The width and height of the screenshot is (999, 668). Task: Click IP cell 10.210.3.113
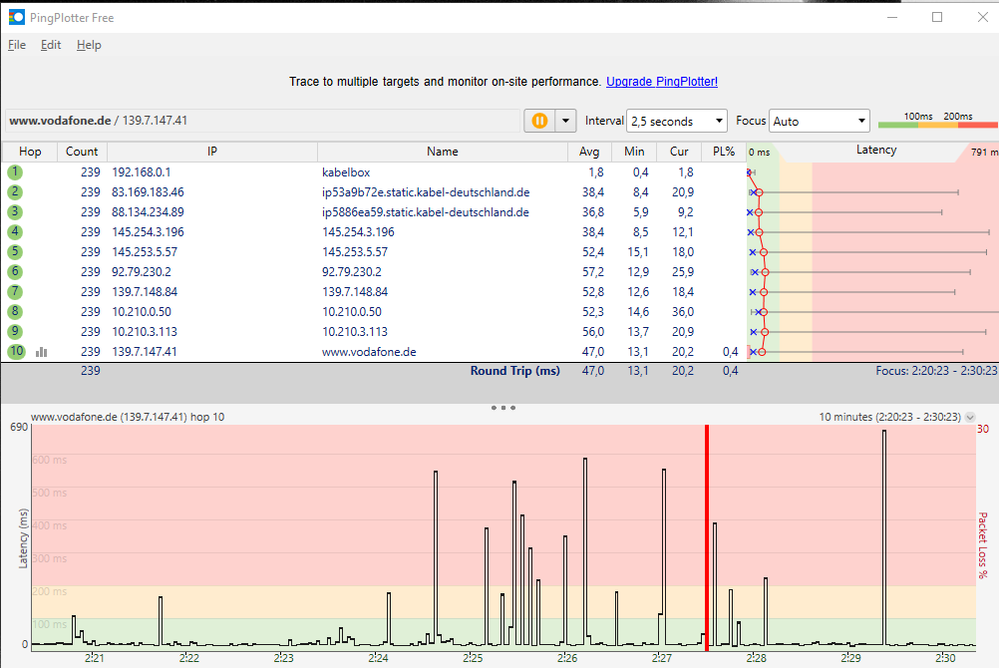[x=145, y=331]
